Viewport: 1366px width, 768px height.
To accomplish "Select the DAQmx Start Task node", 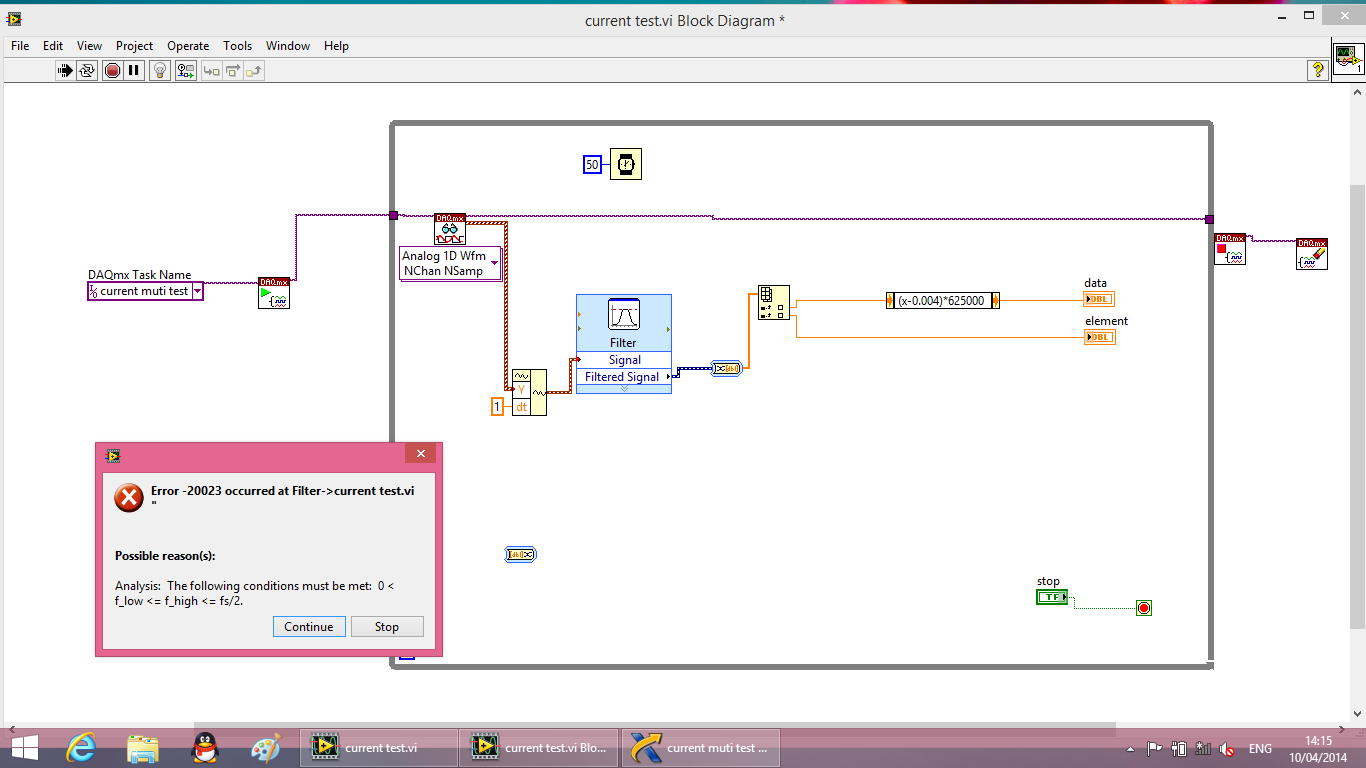I will click(x=274, y=292).
